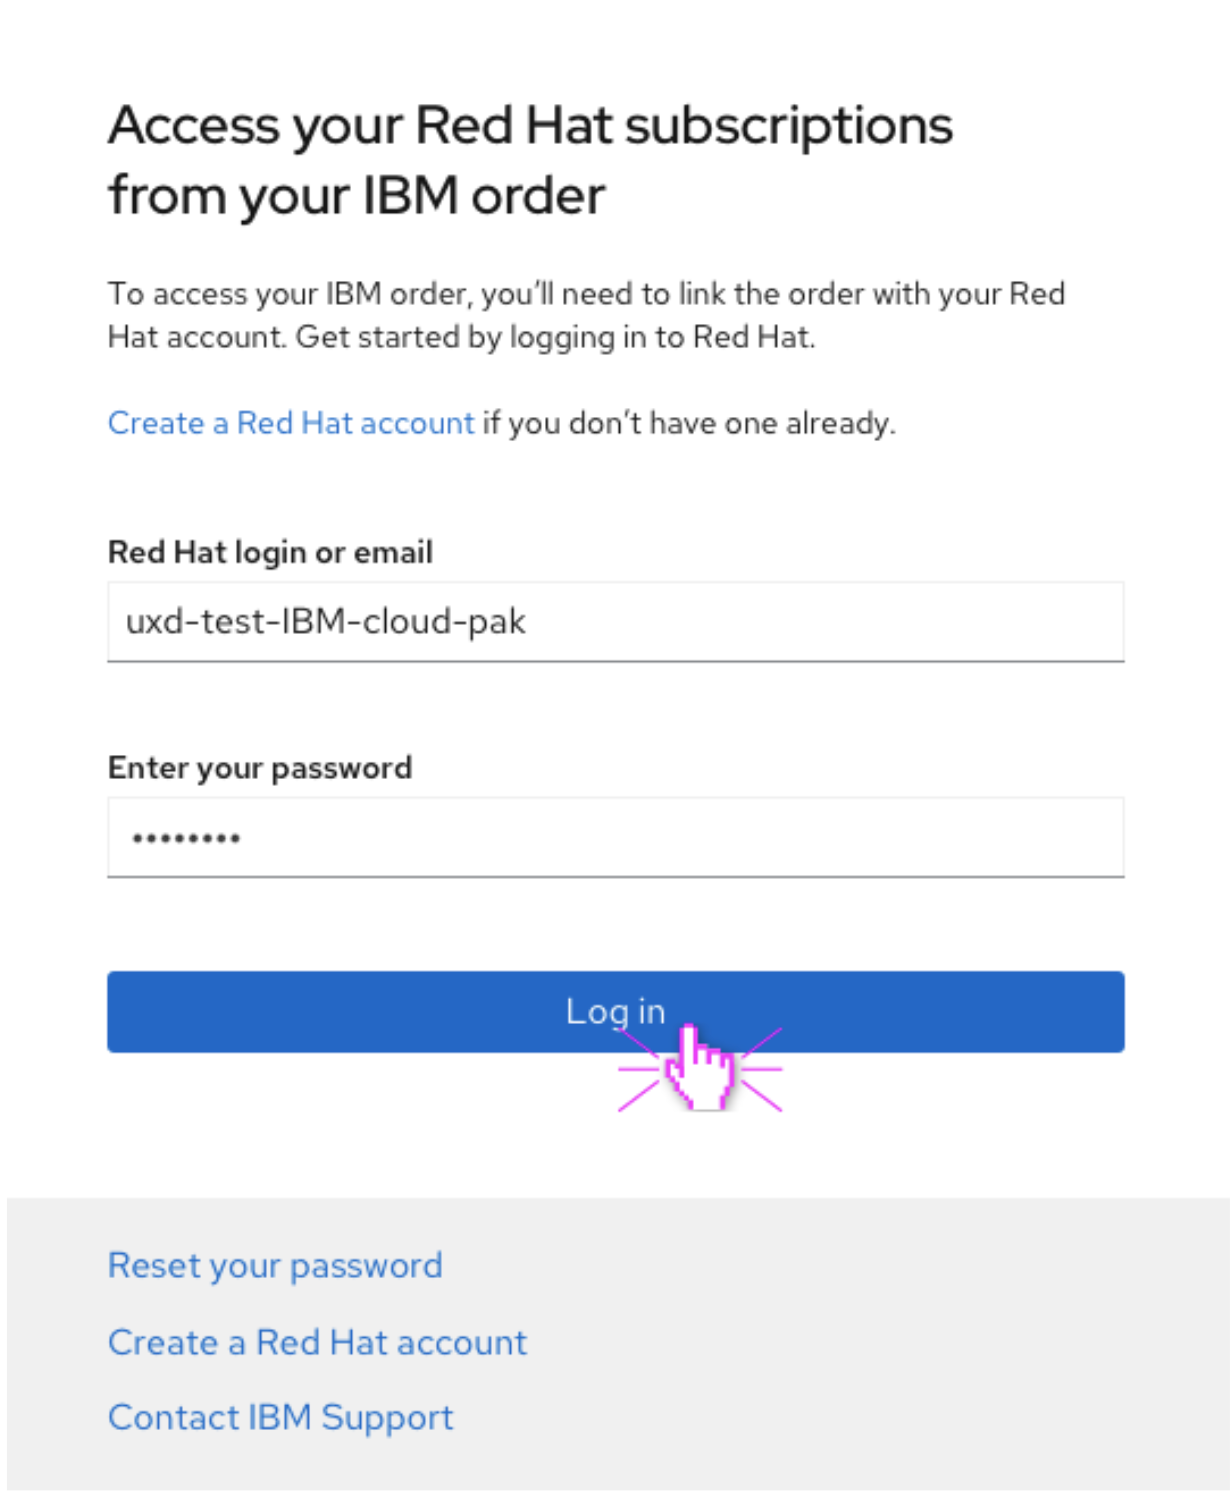The image size is (1230, 1498).
Task: Open Reset your password link
Action: point(275,1266)
